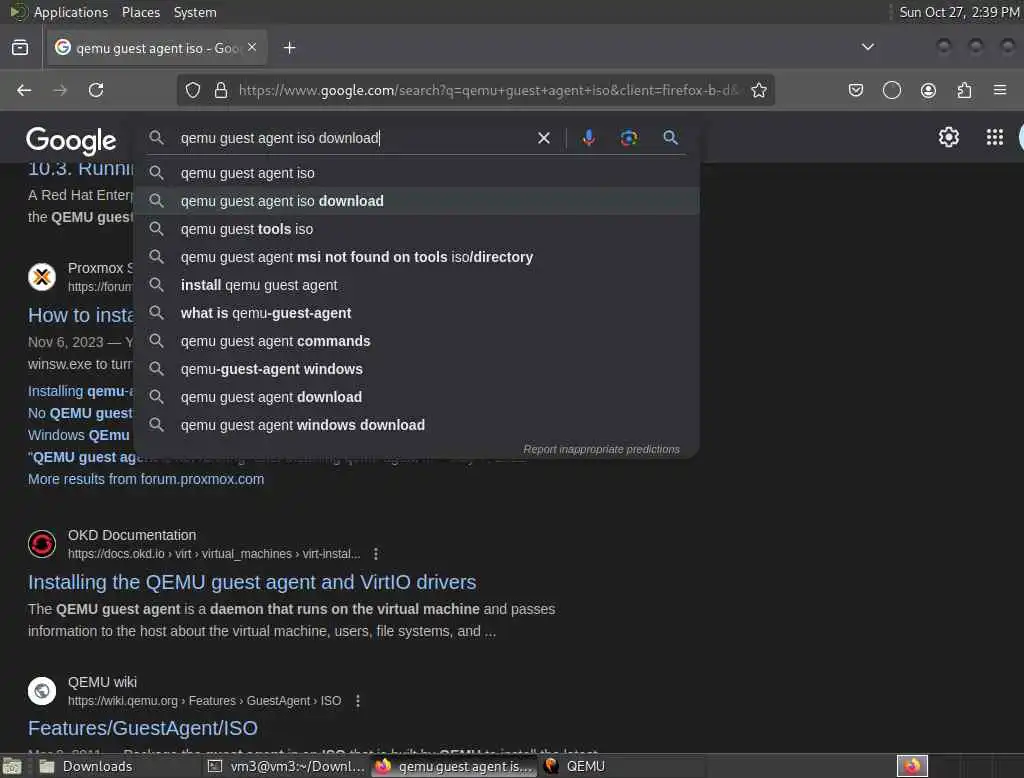Select suggestion 'qemu guest agent windows download'
This screenshot has height=778, width=1024.
point(417,425)
